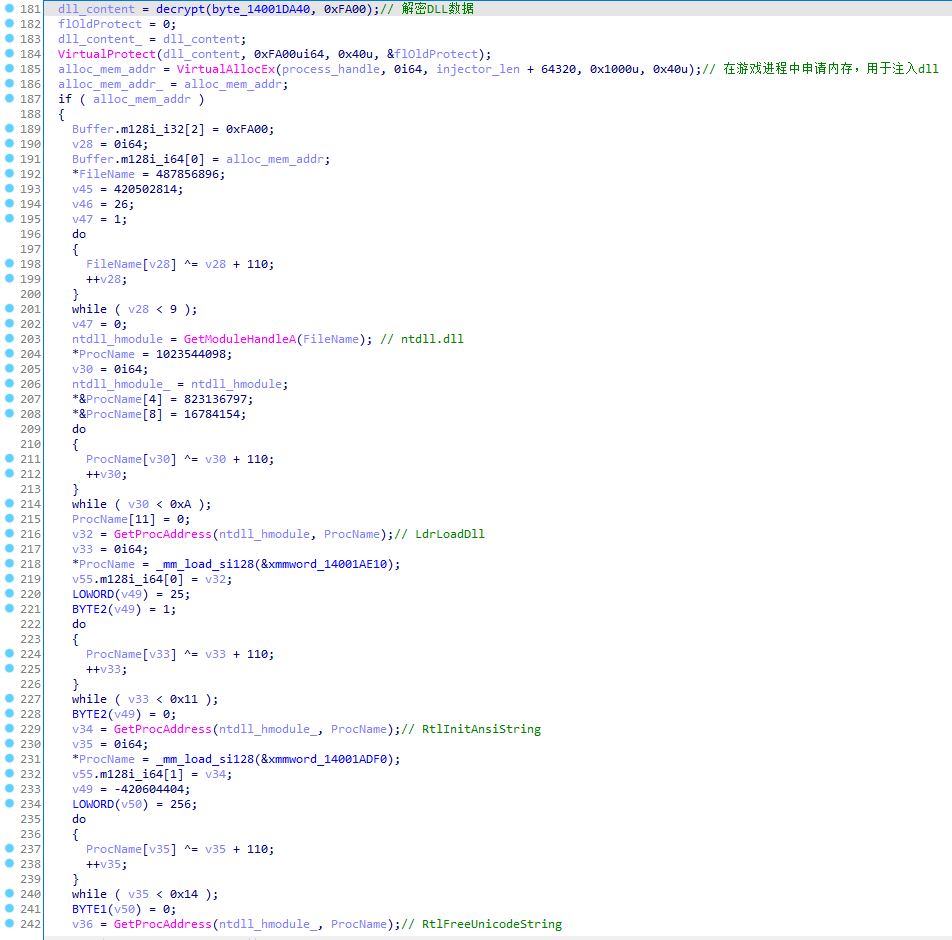Select 0xFA00 value on line 189
952x940 pixels.
246,129
